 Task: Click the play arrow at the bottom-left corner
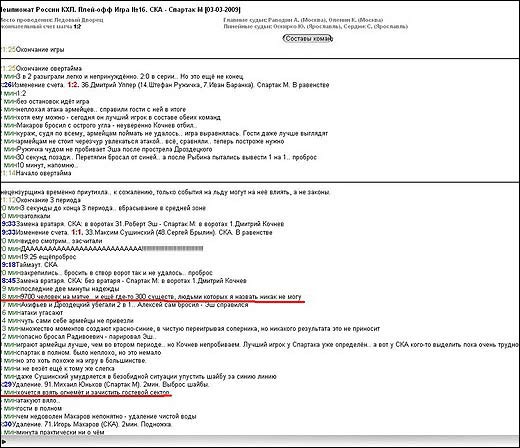coord(4,442)
